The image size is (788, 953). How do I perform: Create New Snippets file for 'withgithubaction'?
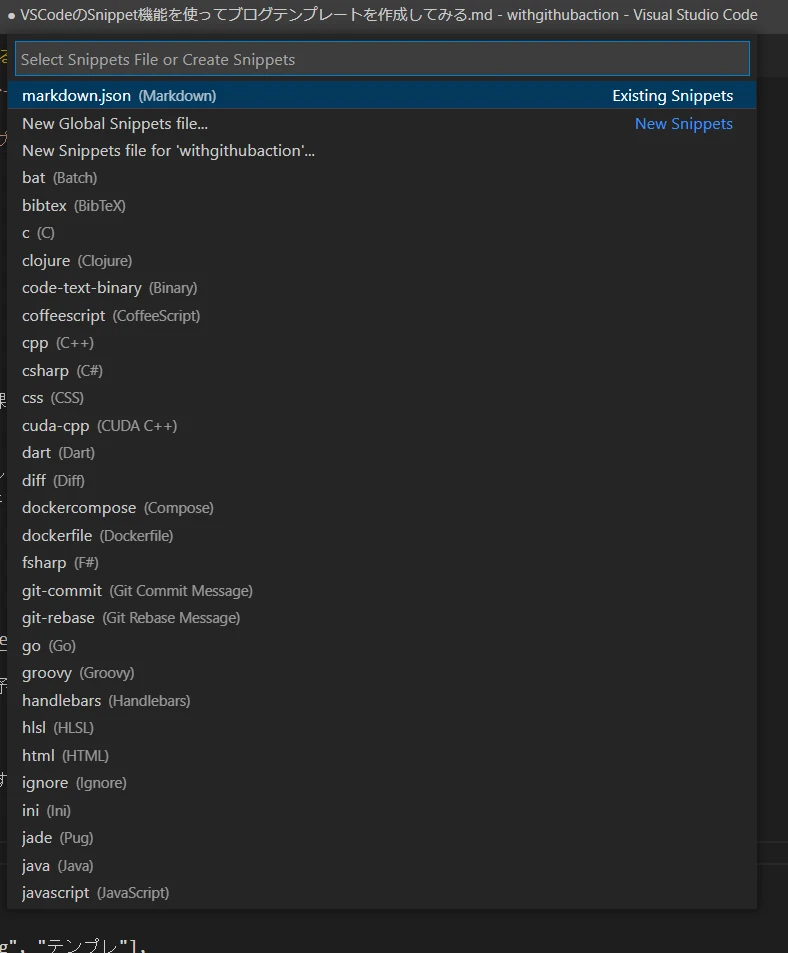click(x=168, y=150)
